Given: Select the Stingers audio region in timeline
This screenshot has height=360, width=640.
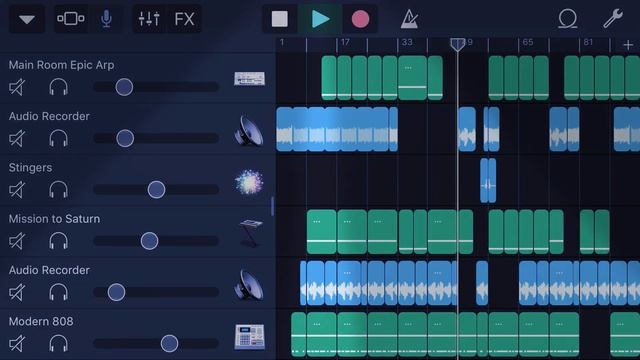Looking at the screenshot, I should tap(488, 180).
